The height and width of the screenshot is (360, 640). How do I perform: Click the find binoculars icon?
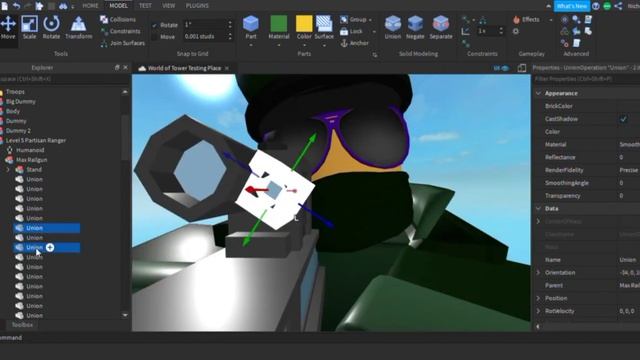coord(63,6)
